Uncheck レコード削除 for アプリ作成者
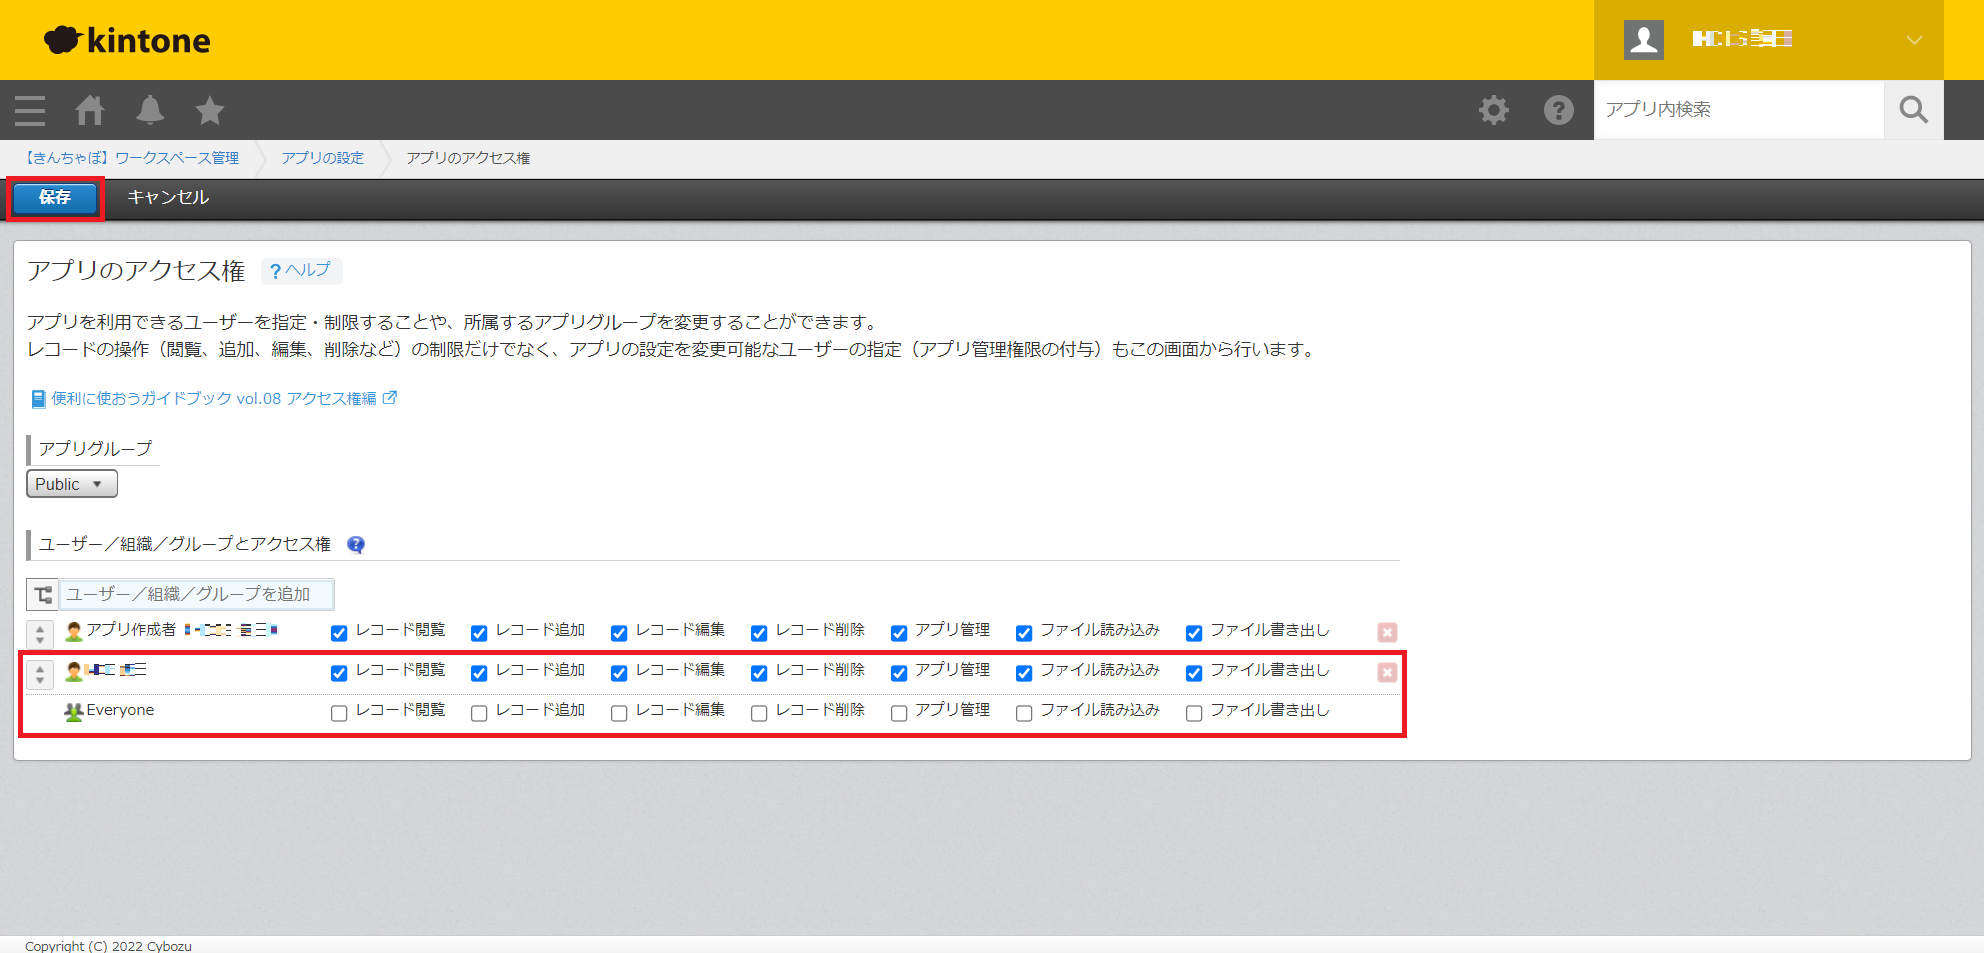 tap(759, 633)
